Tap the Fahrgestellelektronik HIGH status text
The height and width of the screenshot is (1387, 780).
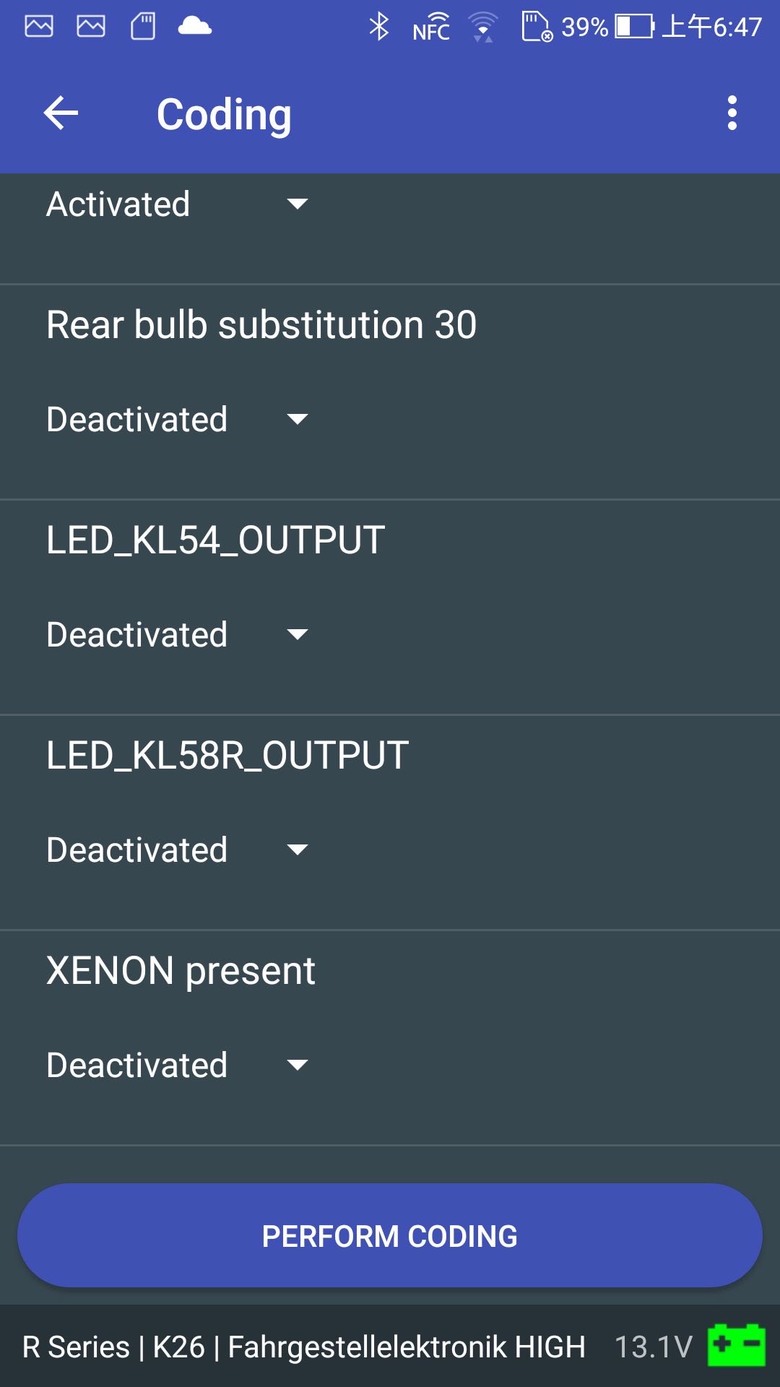(x=407, y=1347)
